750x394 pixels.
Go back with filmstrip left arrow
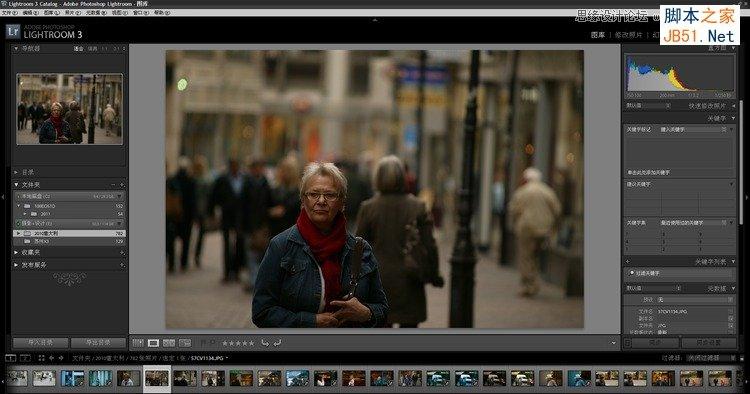point(51,358)
